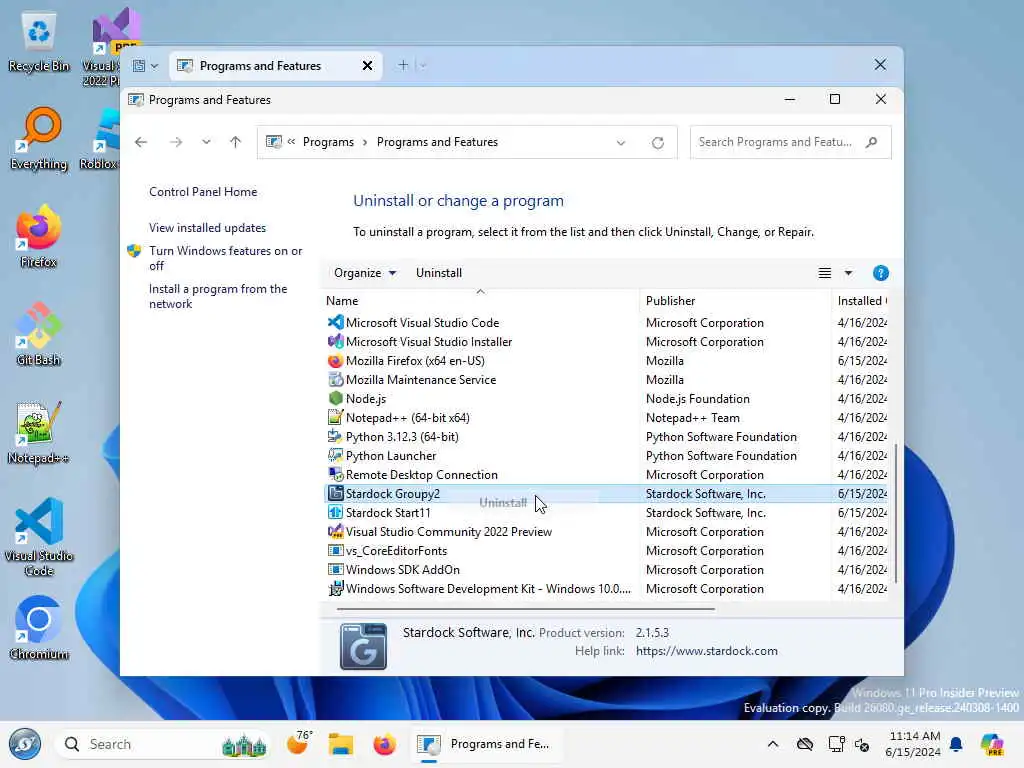Select Windows Software Development Kit entry

606,588
